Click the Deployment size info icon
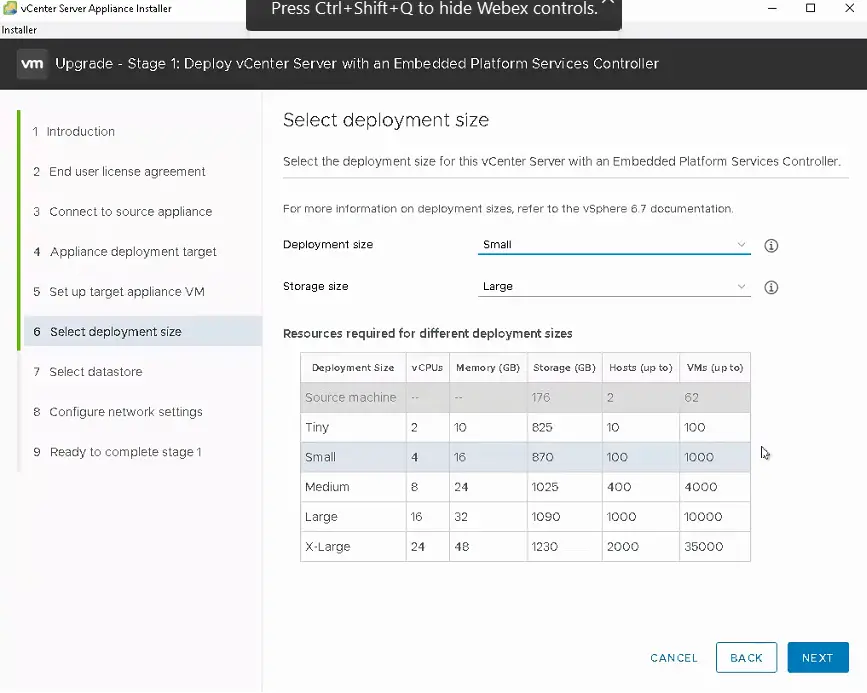 pos(771,246)
